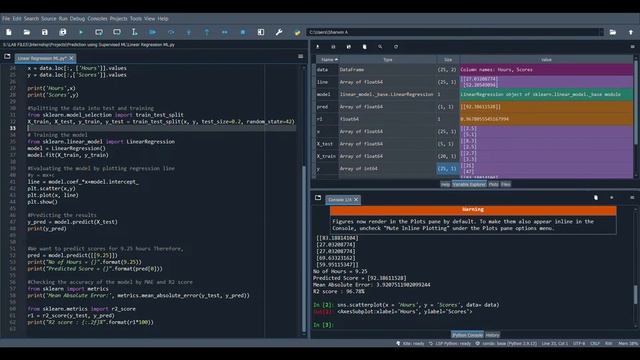The height and width of the screenshot is (360, 640).
Task: Stop debugging with the square icon
Action: point(242,32)
